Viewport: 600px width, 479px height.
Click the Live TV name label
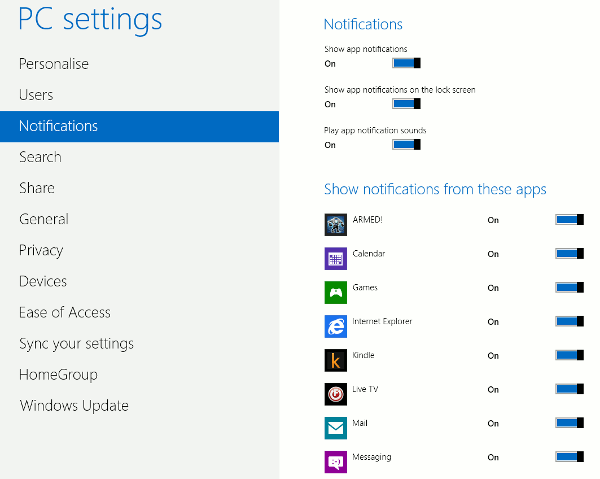pyautogui.click(x=365, y=389)
